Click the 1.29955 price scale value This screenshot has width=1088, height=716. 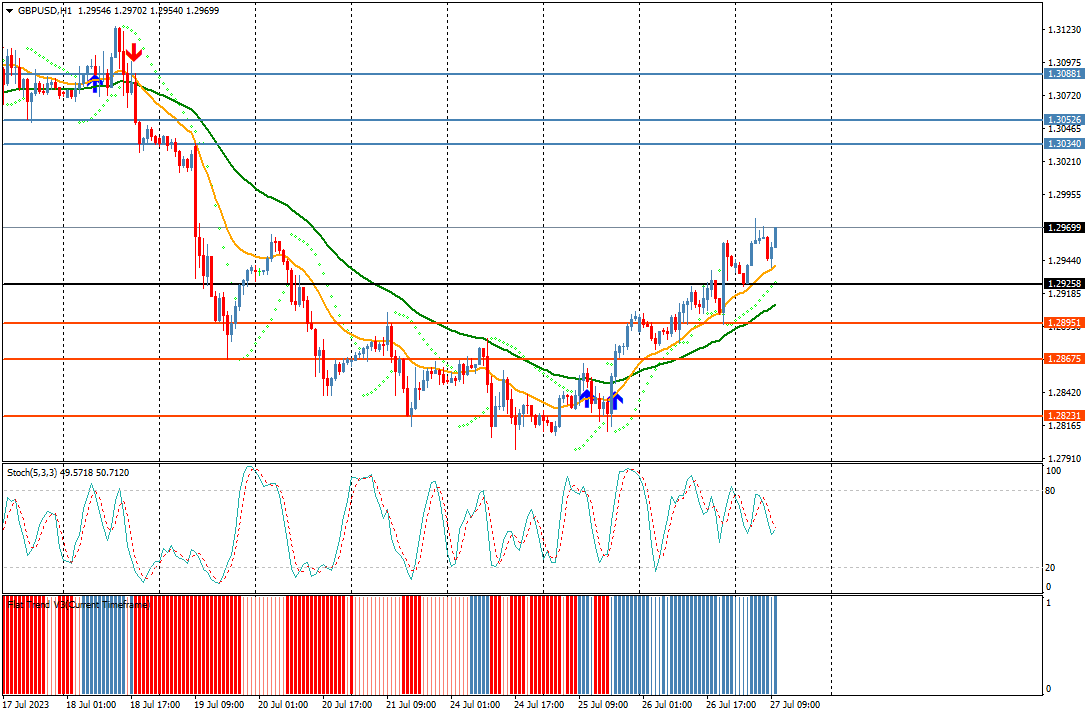(x=1064, y=195)
